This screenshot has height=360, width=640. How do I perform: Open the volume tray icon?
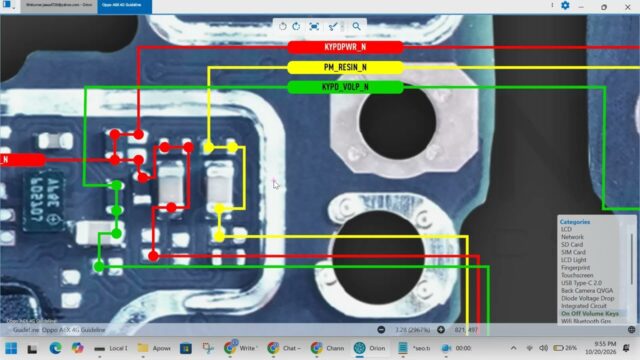(543, 348)
